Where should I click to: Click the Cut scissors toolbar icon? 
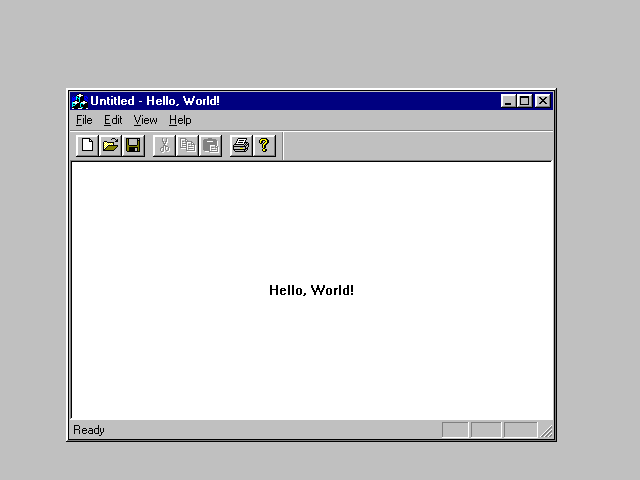(x=164, y=146)
